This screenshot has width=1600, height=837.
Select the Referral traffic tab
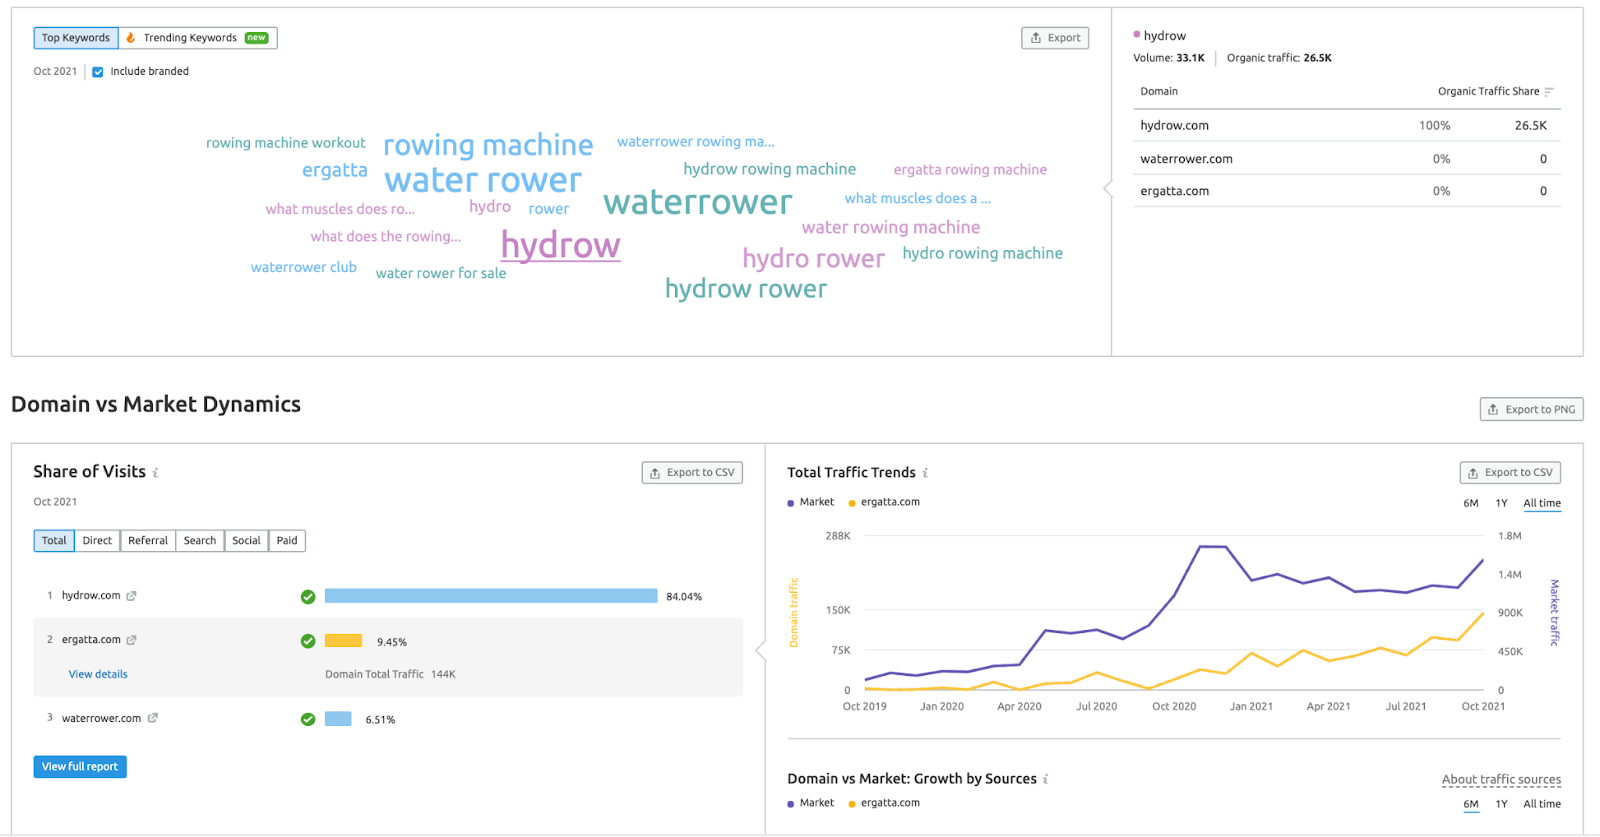coord(148,541)
